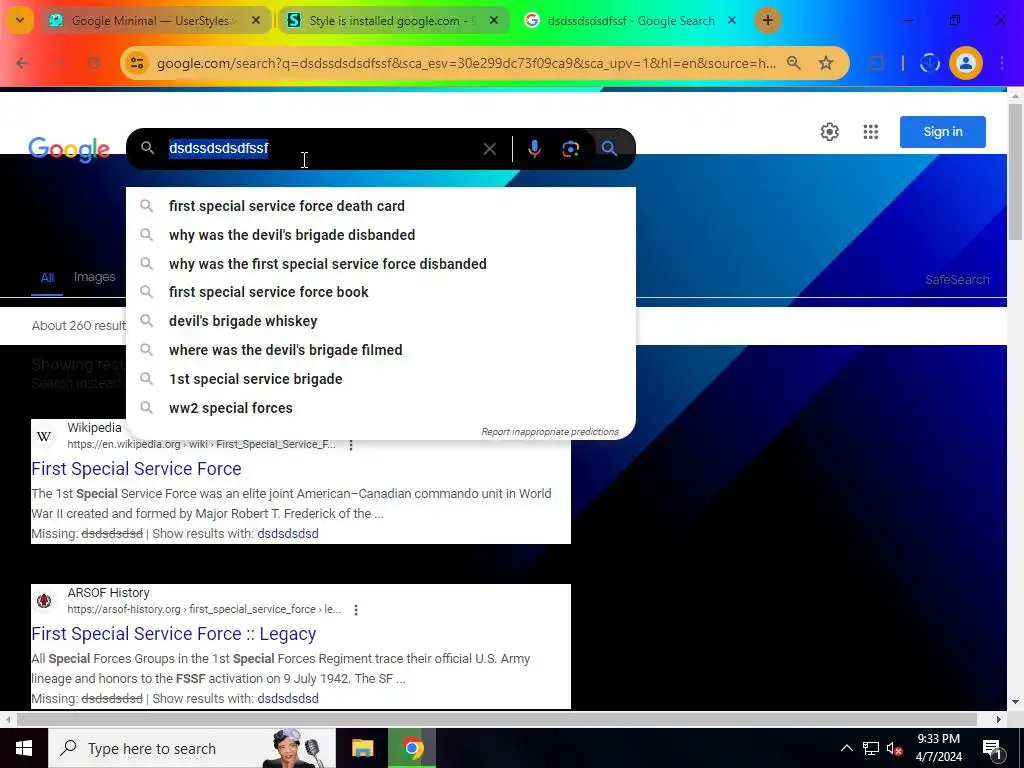Close the Google Search tab
The width and height of the screenshot is (1024, 768).
(x=732, y=21)
